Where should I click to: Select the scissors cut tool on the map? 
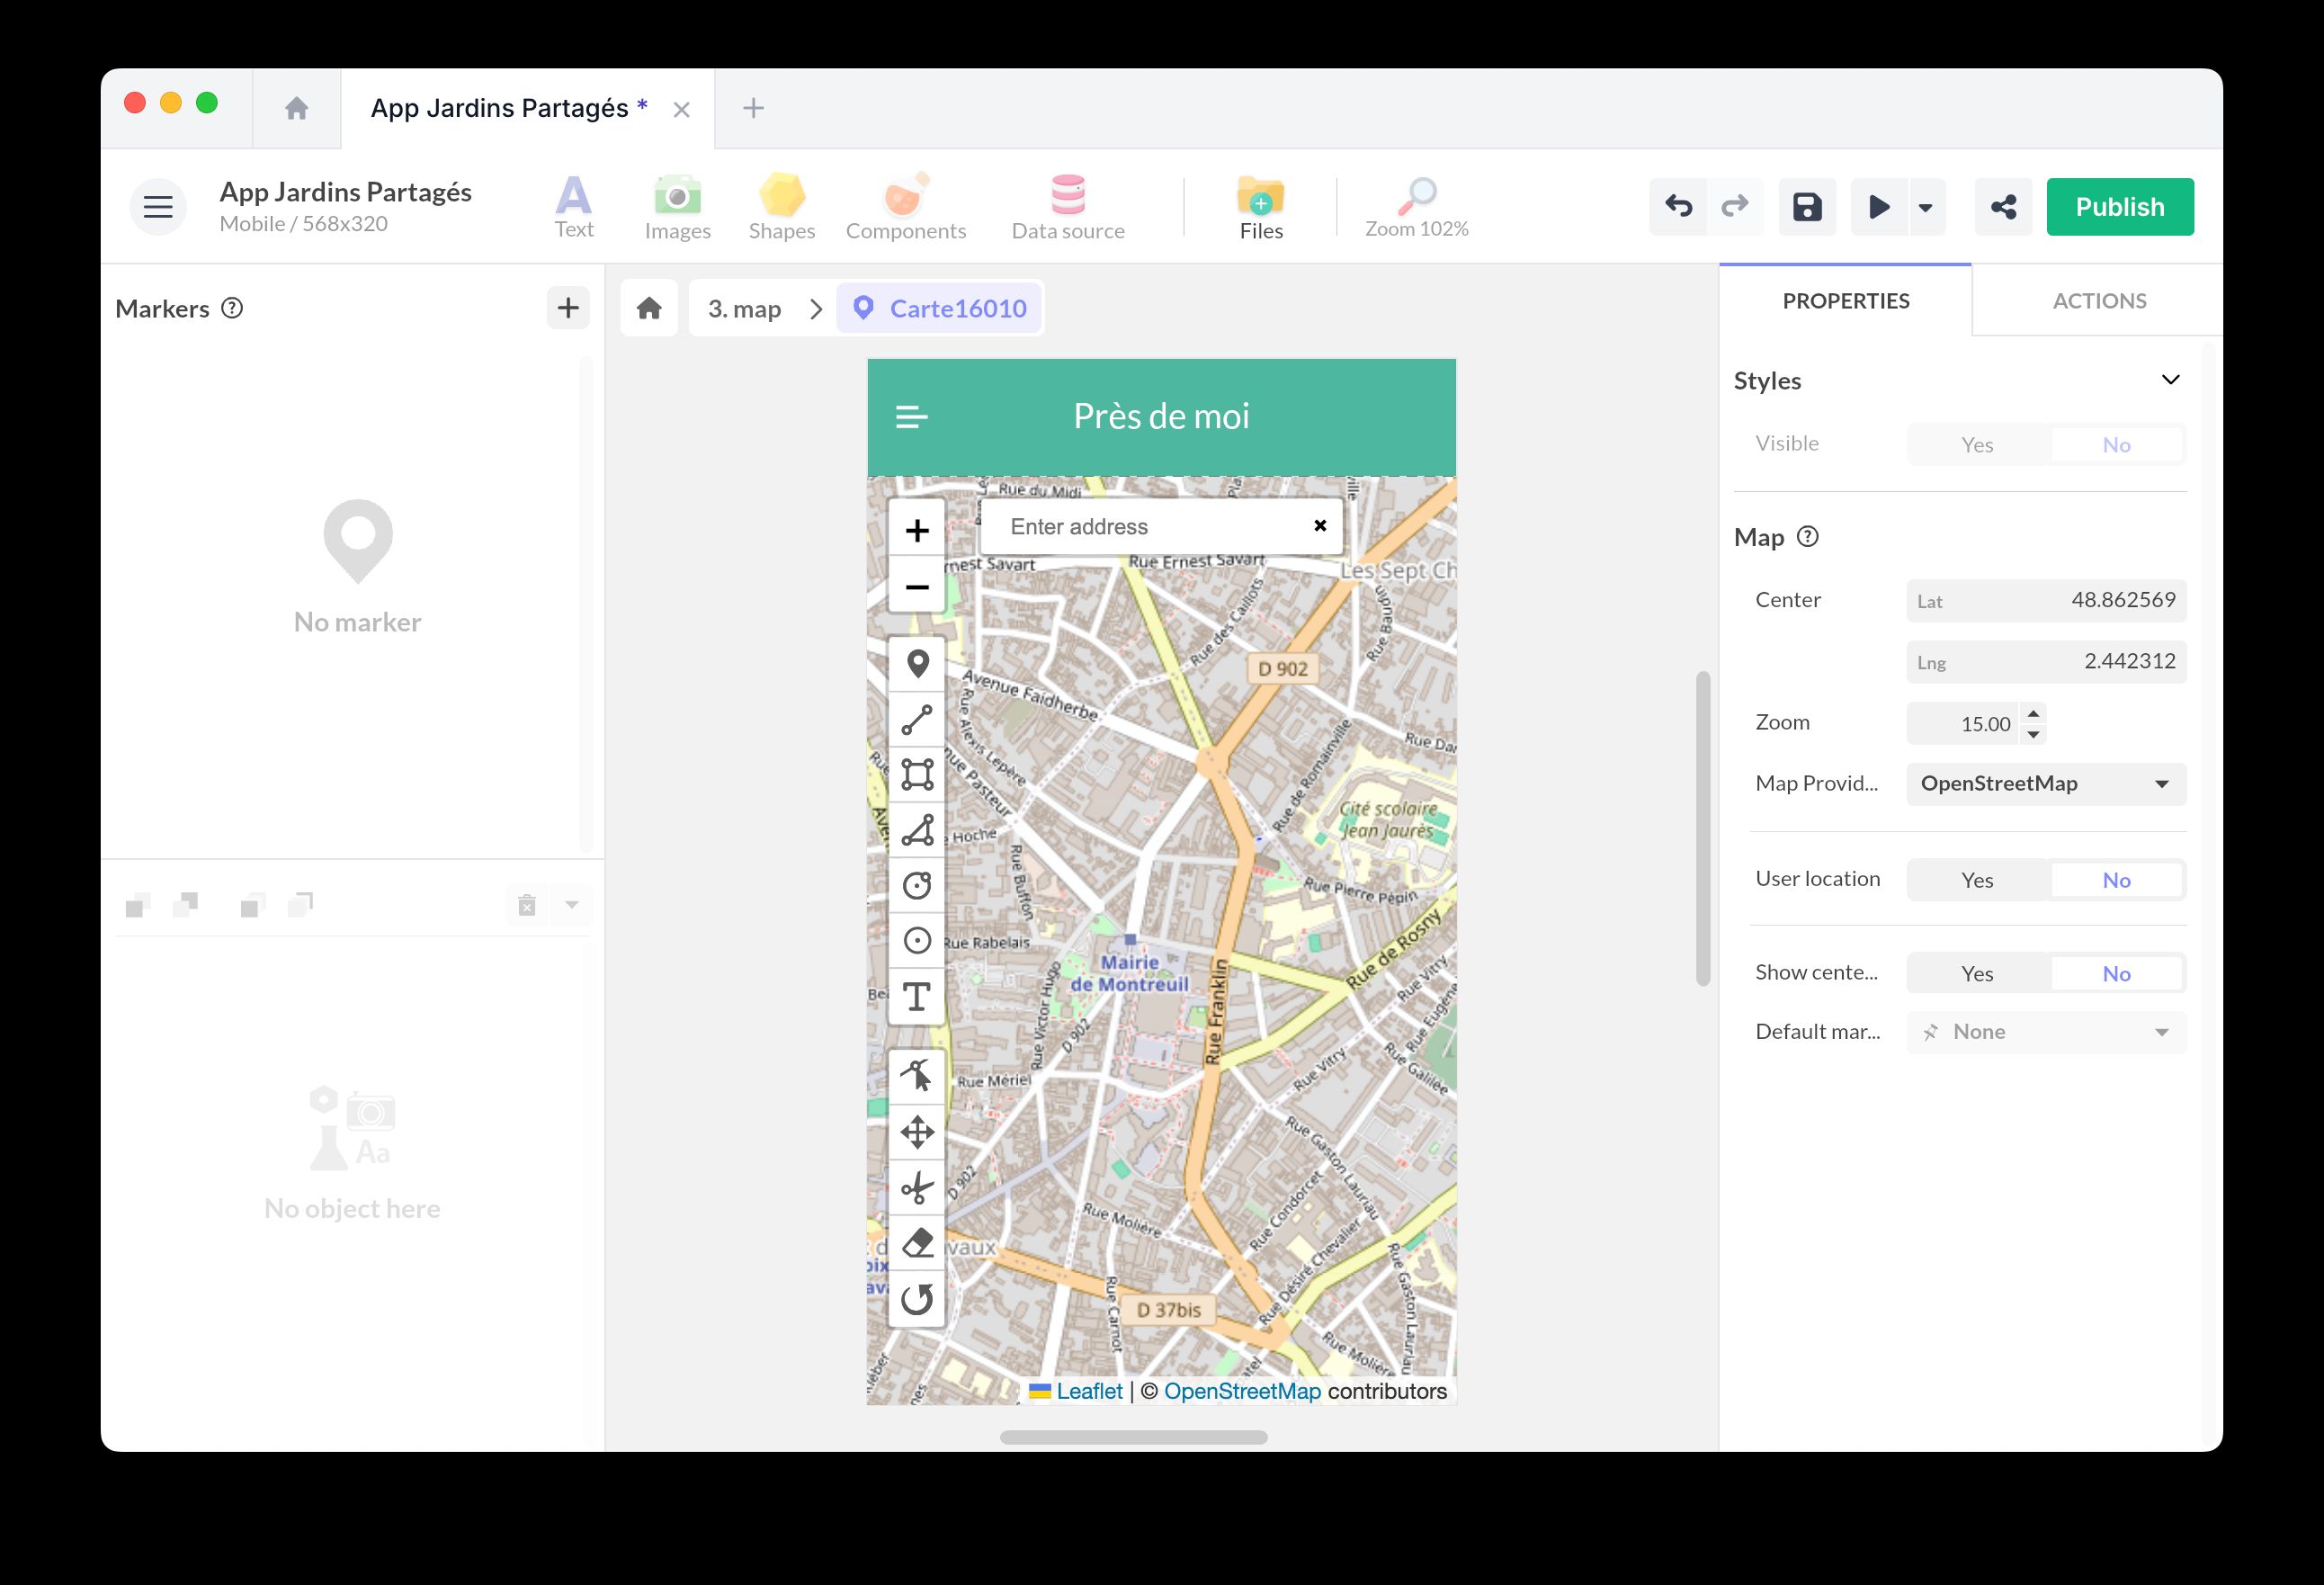point(917,1188)
